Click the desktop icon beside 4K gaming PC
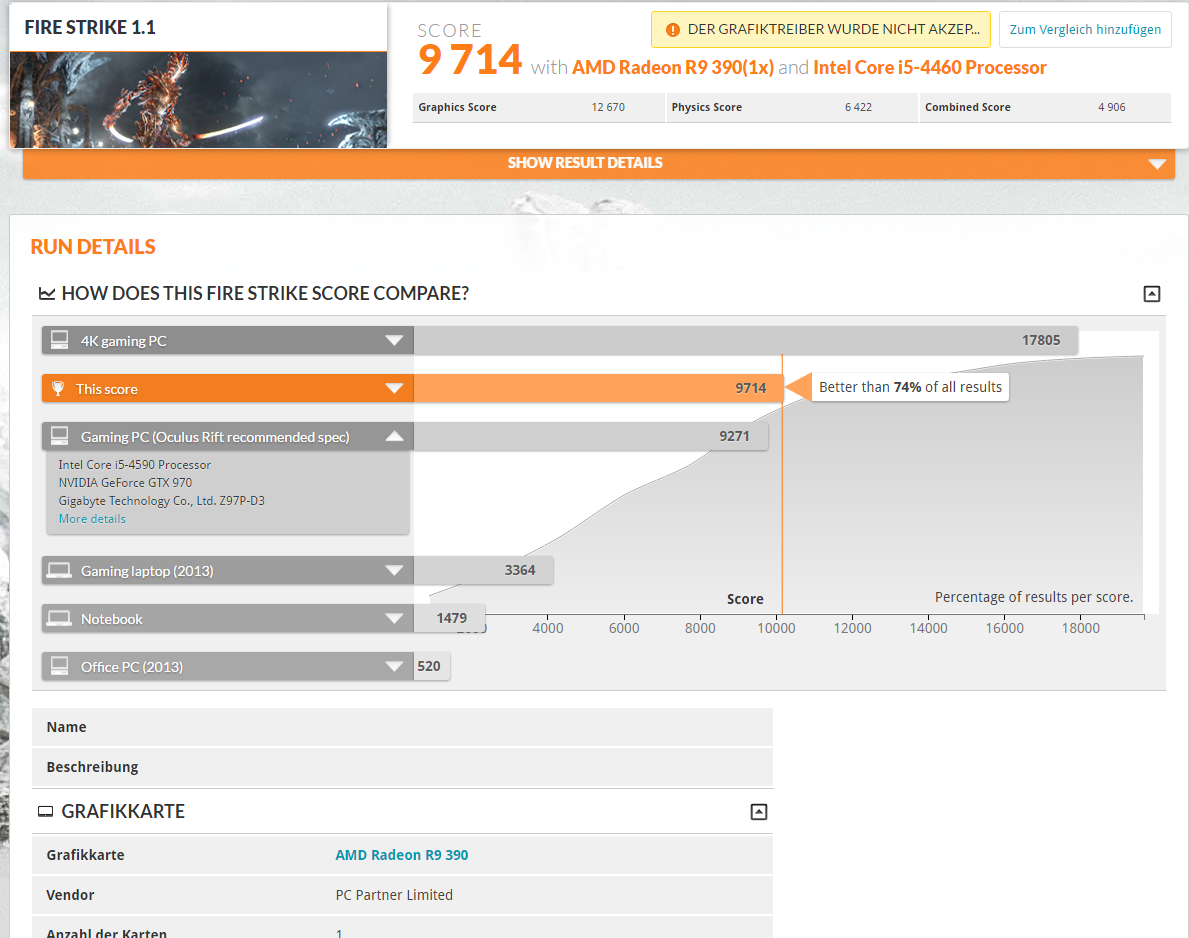 (59, 340)
